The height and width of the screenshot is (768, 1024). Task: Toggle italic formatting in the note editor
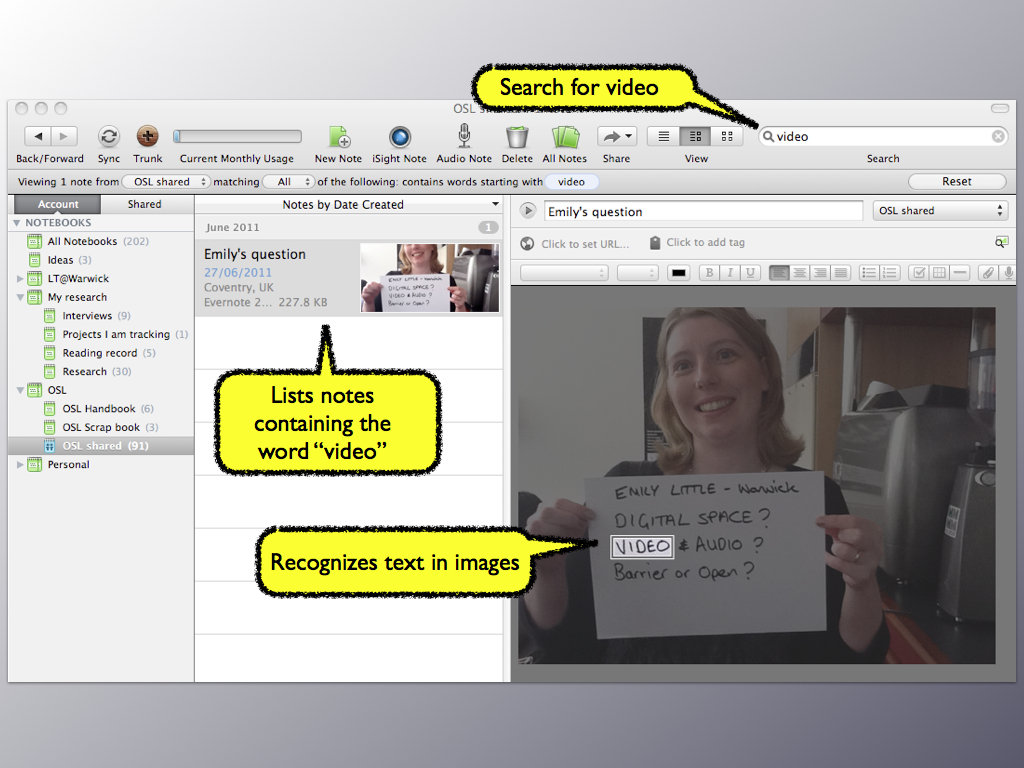[x=730, y=273]
